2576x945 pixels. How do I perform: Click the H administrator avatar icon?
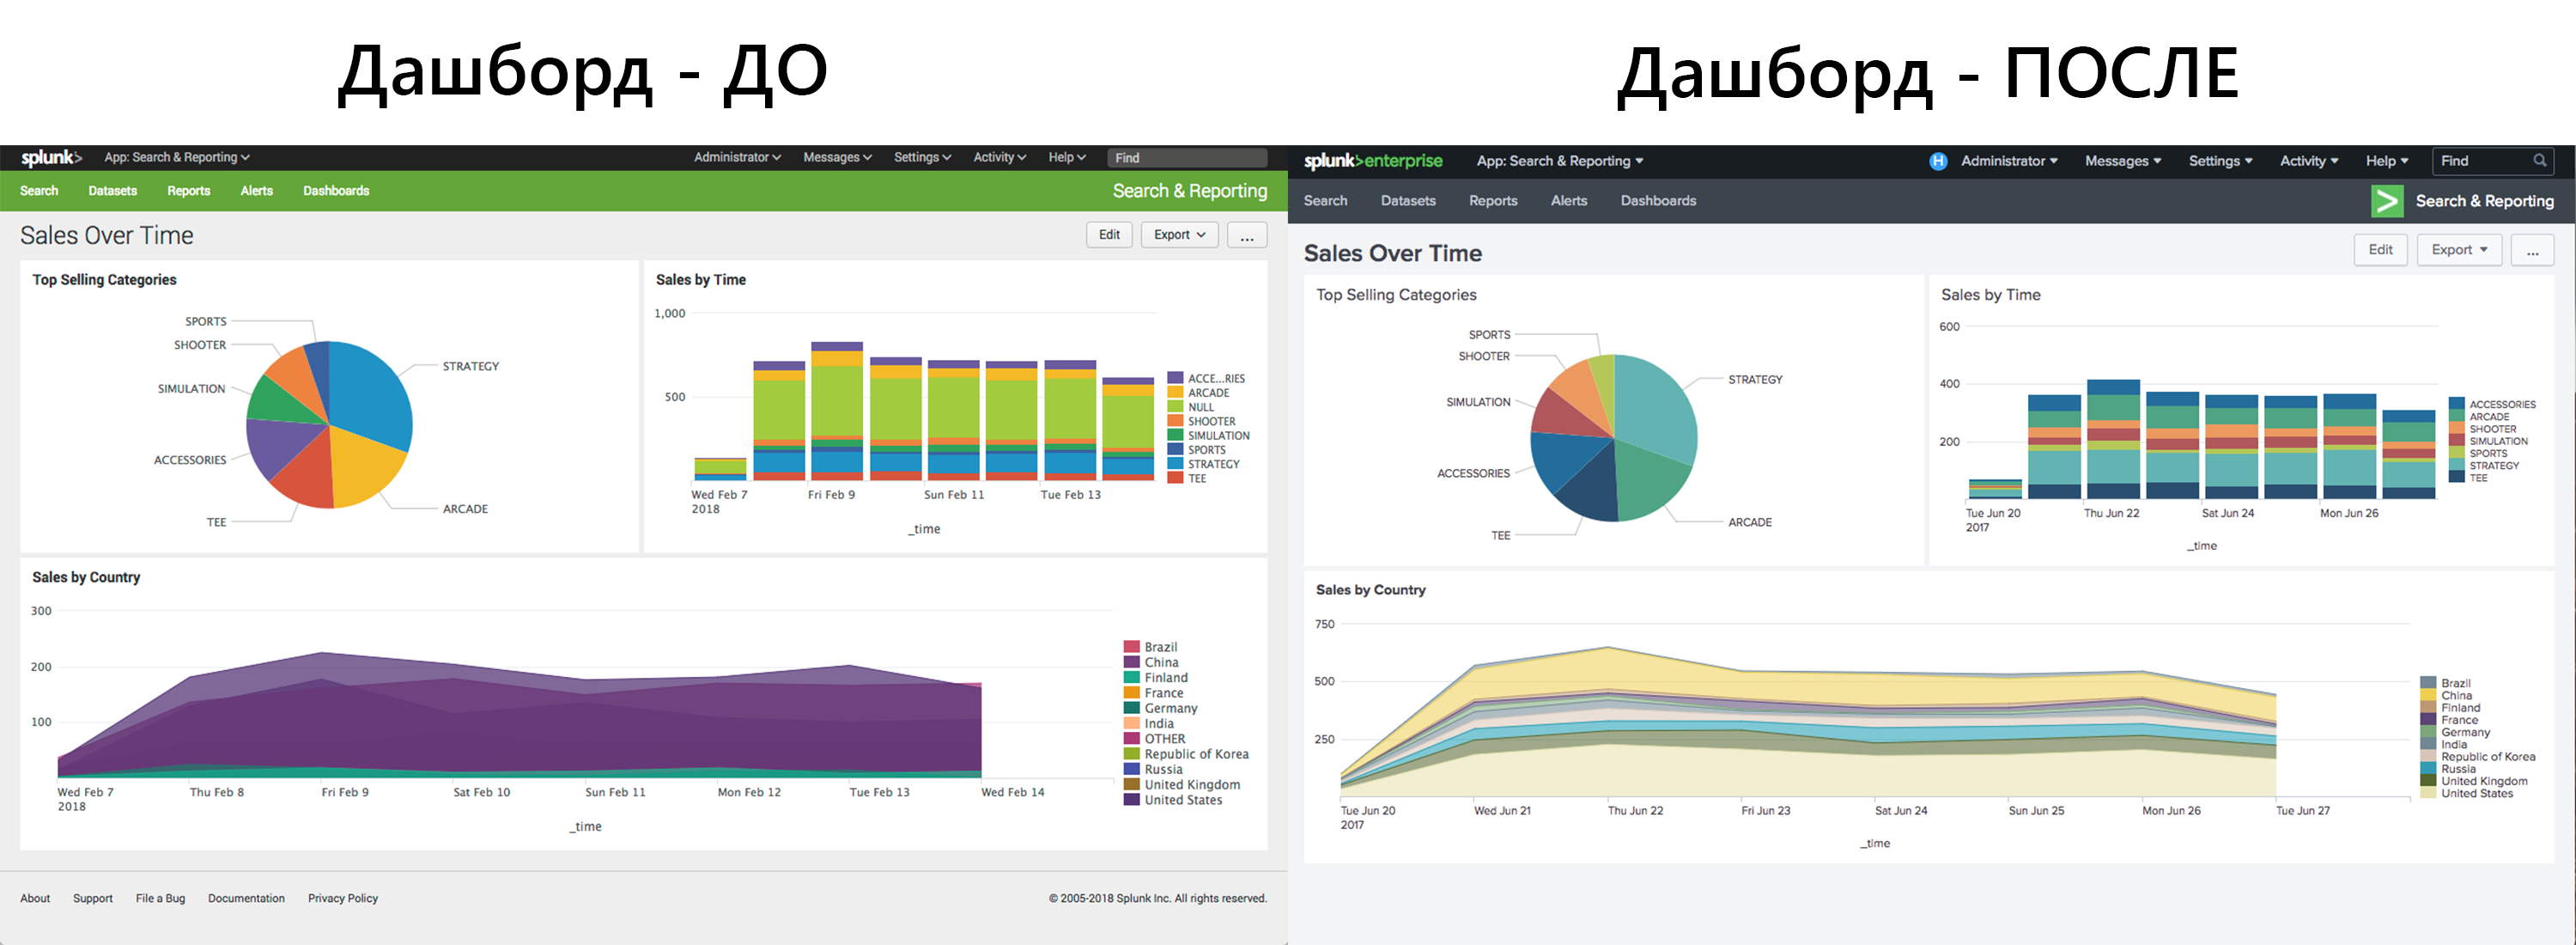pyautogui.click(x=1939, y=160)
